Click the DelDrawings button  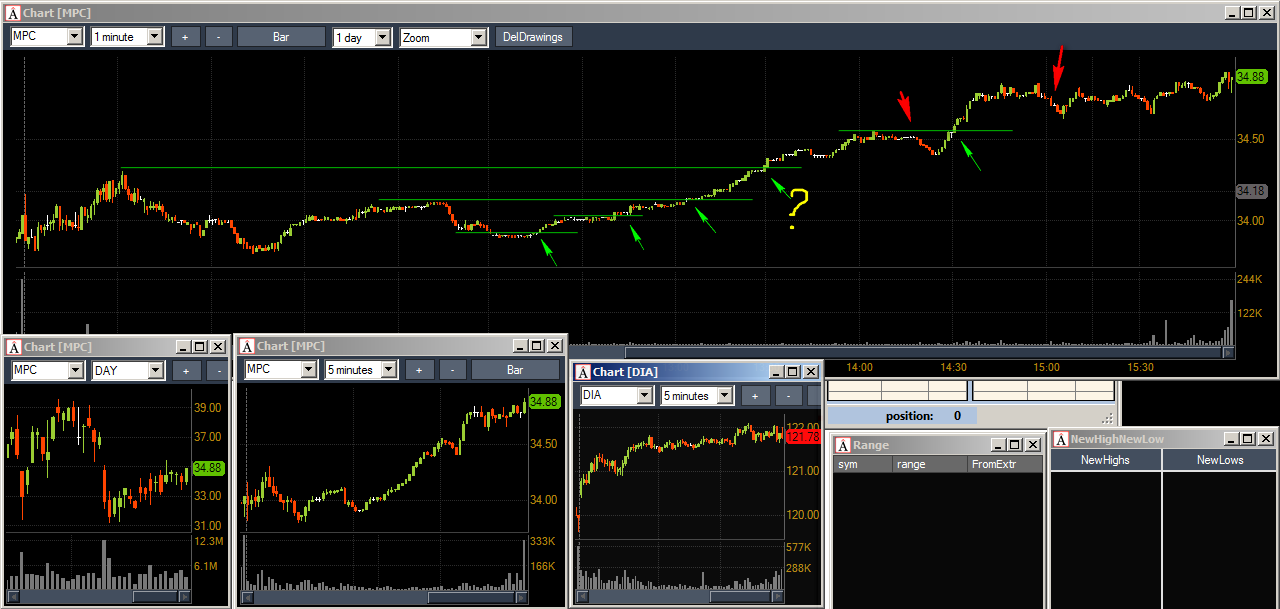tap(533, 37)
